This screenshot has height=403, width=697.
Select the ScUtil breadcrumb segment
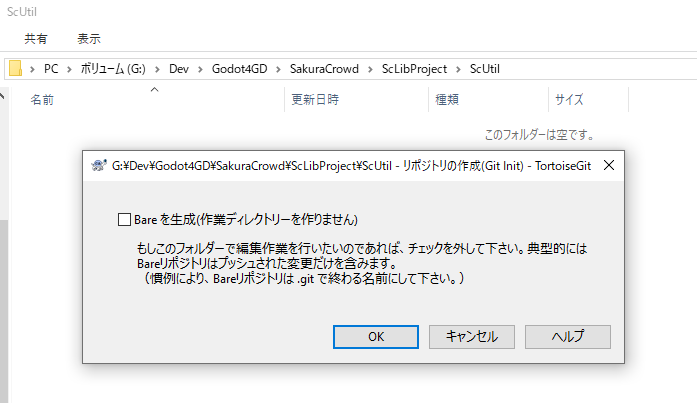point(485,69)
